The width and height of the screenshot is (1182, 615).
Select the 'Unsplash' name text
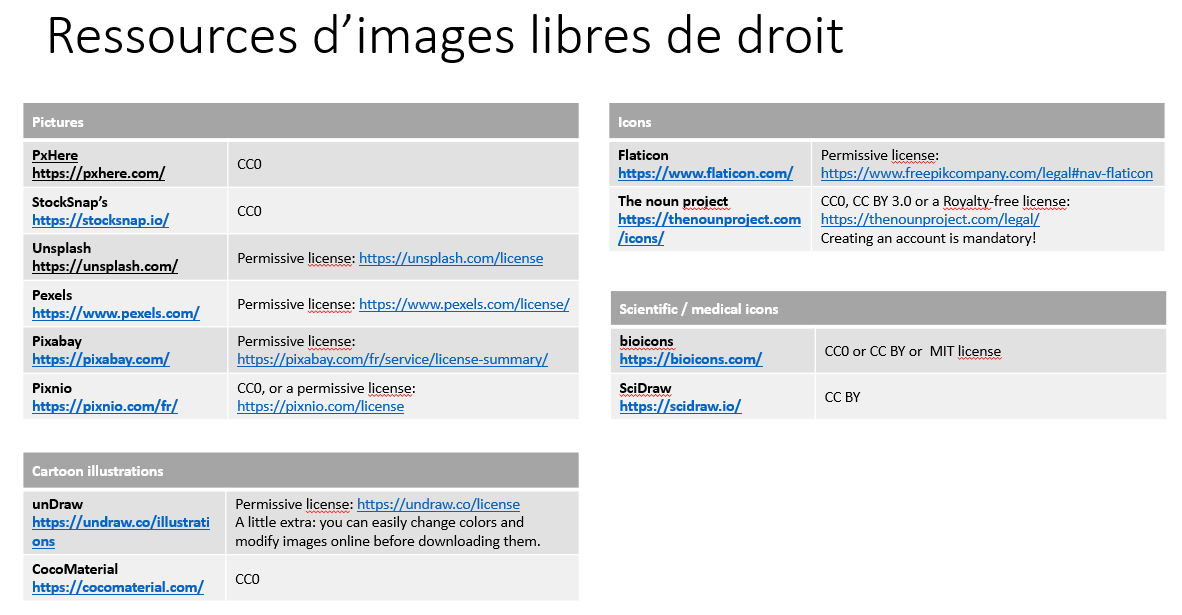[x=61, y=248]
